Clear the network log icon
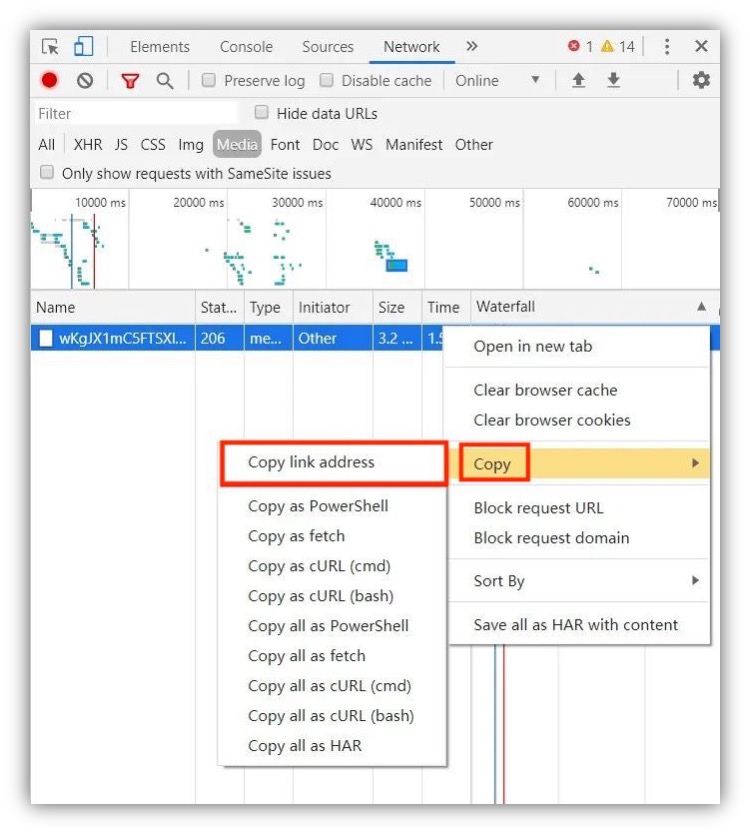The height and width of the screenshot is (834, 750). tap(85, 80)
